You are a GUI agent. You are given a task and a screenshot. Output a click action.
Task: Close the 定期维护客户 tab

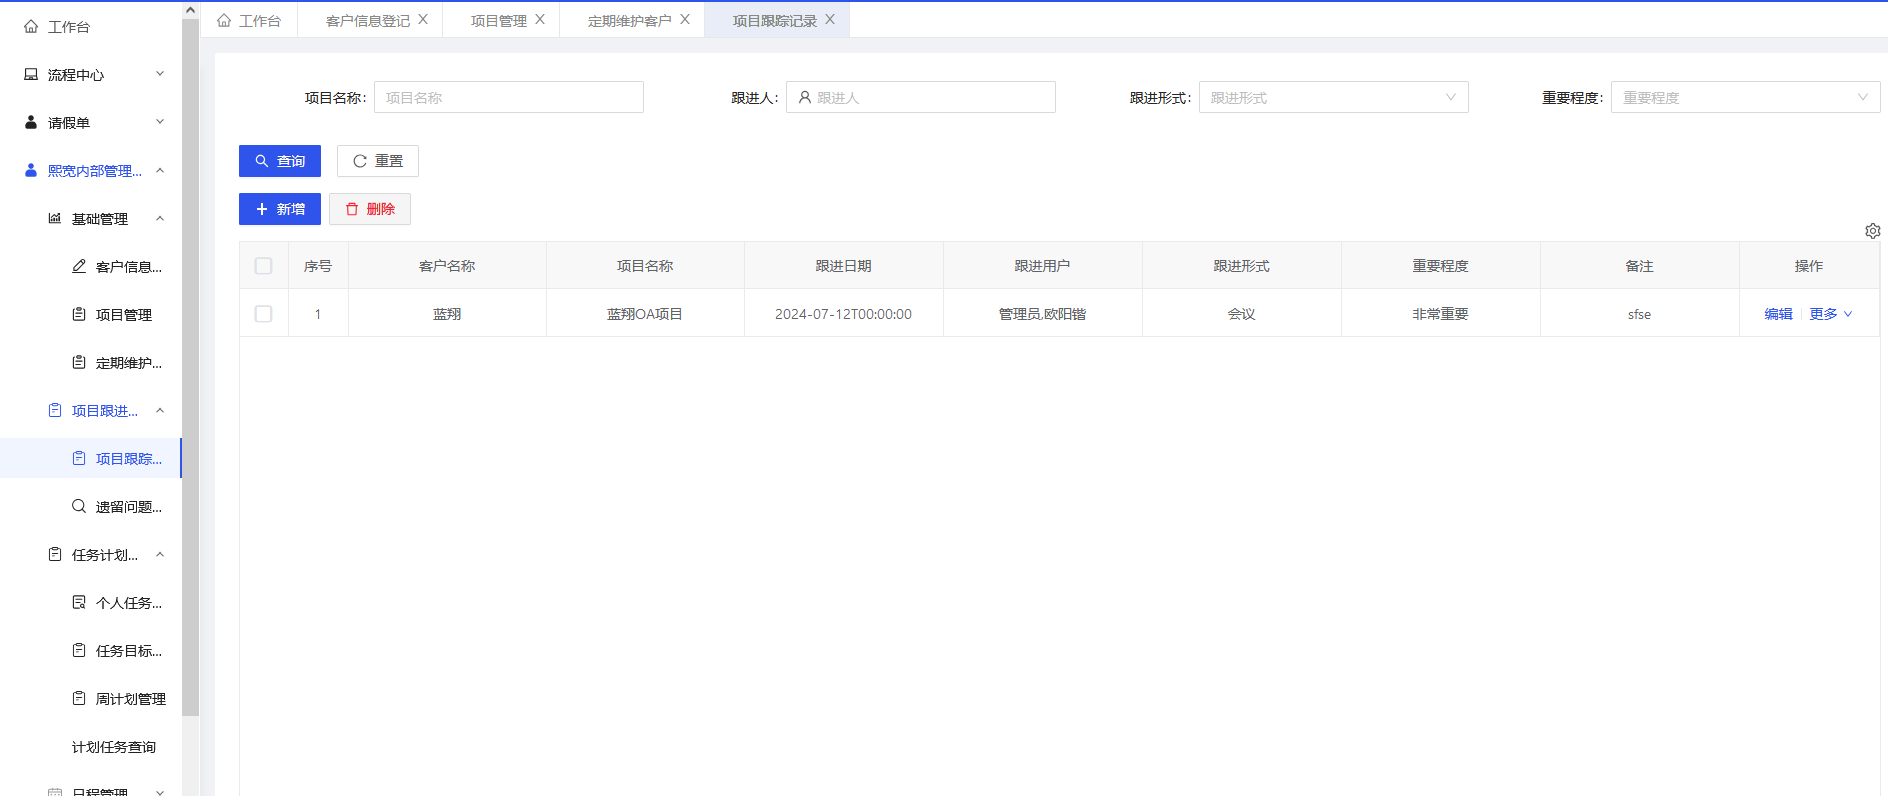coord(685,19)
